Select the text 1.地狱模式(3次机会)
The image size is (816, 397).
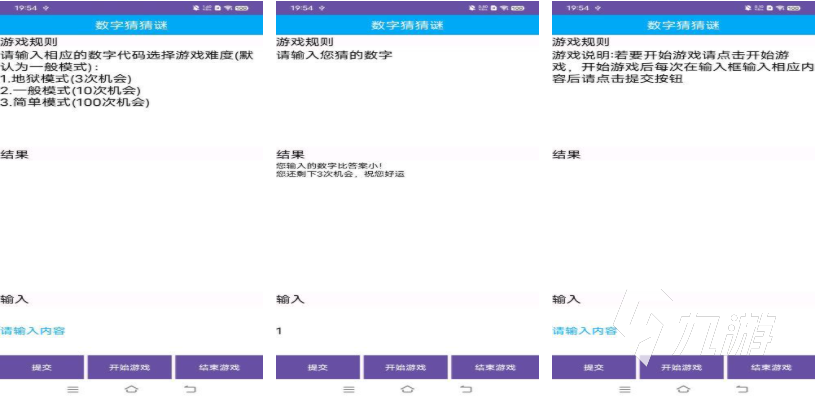pyautogui.click(x=66, y=79)
